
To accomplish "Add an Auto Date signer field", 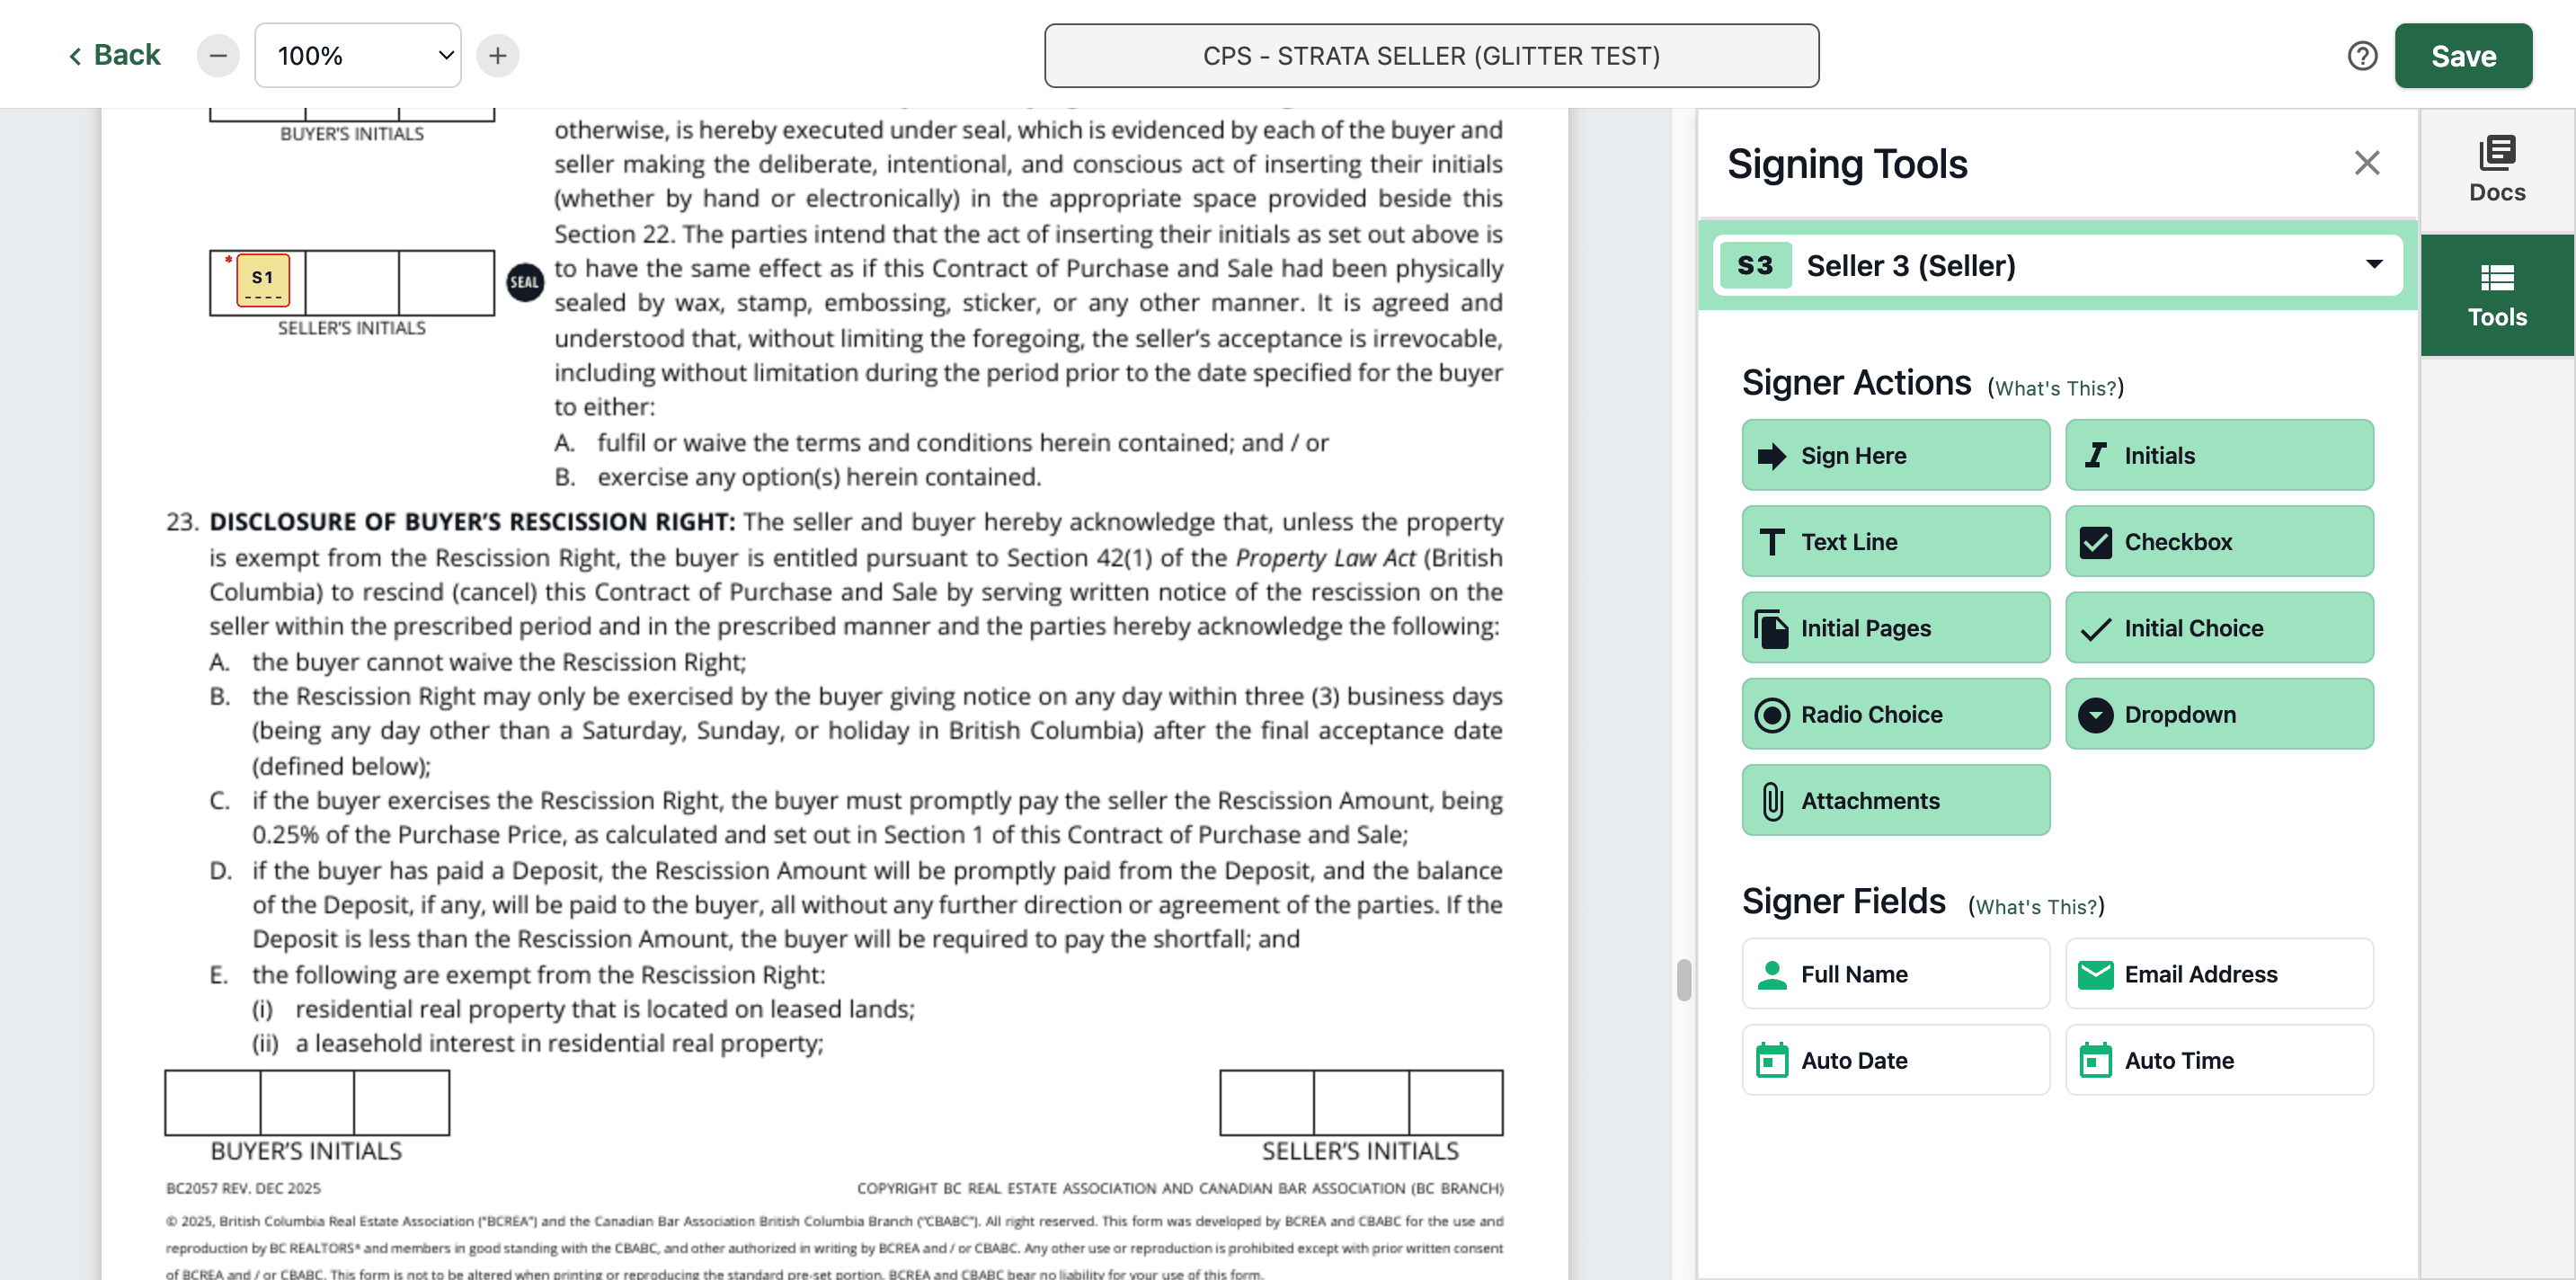I will 1896,1060.
